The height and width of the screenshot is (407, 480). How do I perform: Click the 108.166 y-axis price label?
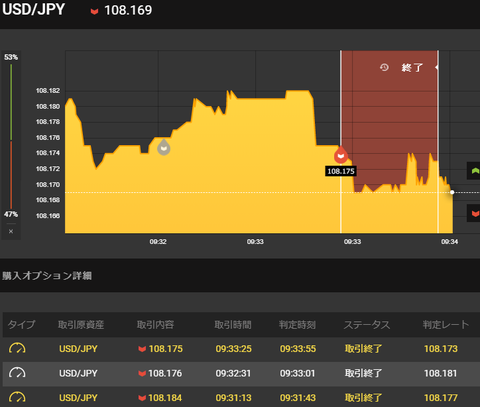tap(48, 216)
